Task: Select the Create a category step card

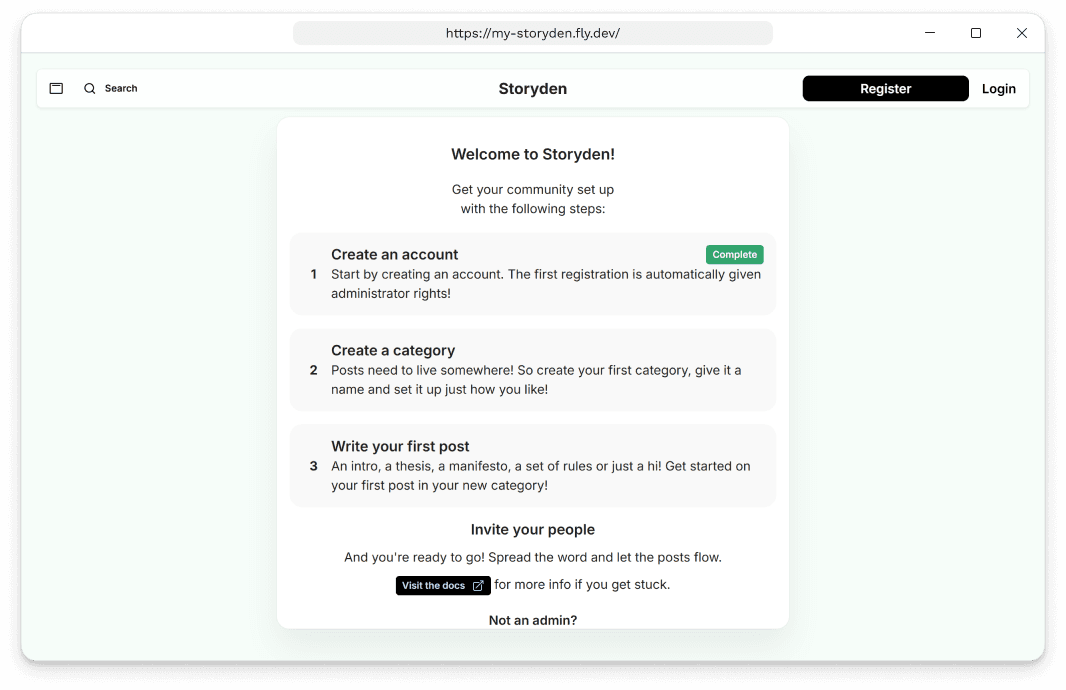Action: tap(532, 369)
